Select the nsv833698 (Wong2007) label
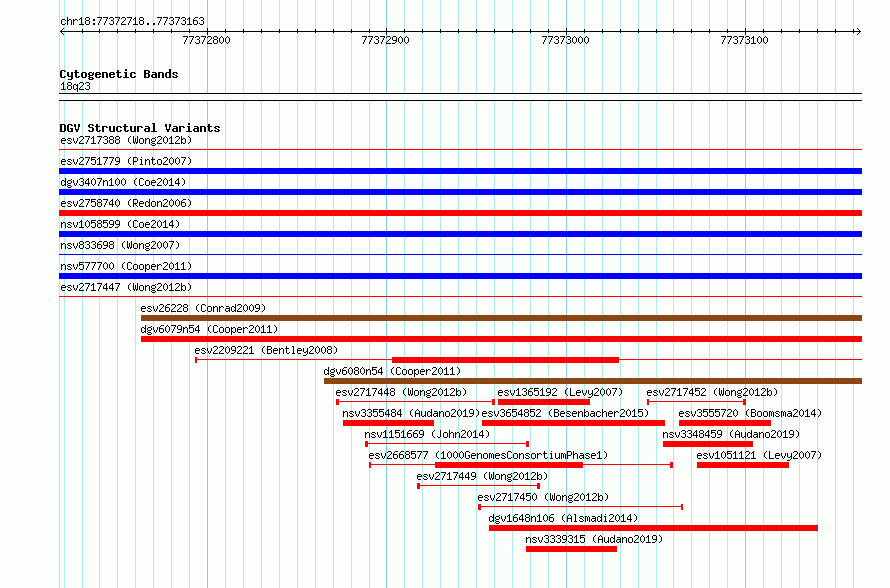Image resolution: width=890 pixels, height=588 pixels. [120, 245]
